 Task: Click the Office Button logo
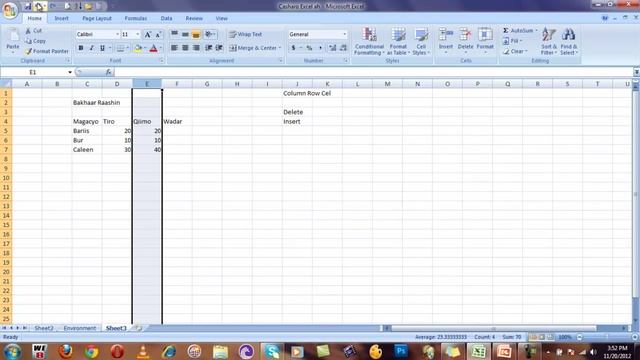click(10, 10)
